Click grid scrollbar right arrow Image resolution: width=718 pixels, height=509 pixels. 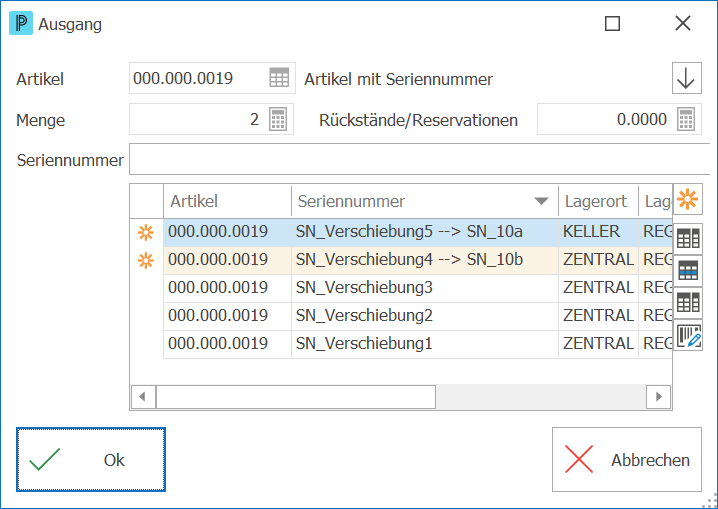[x=658, y=396]
